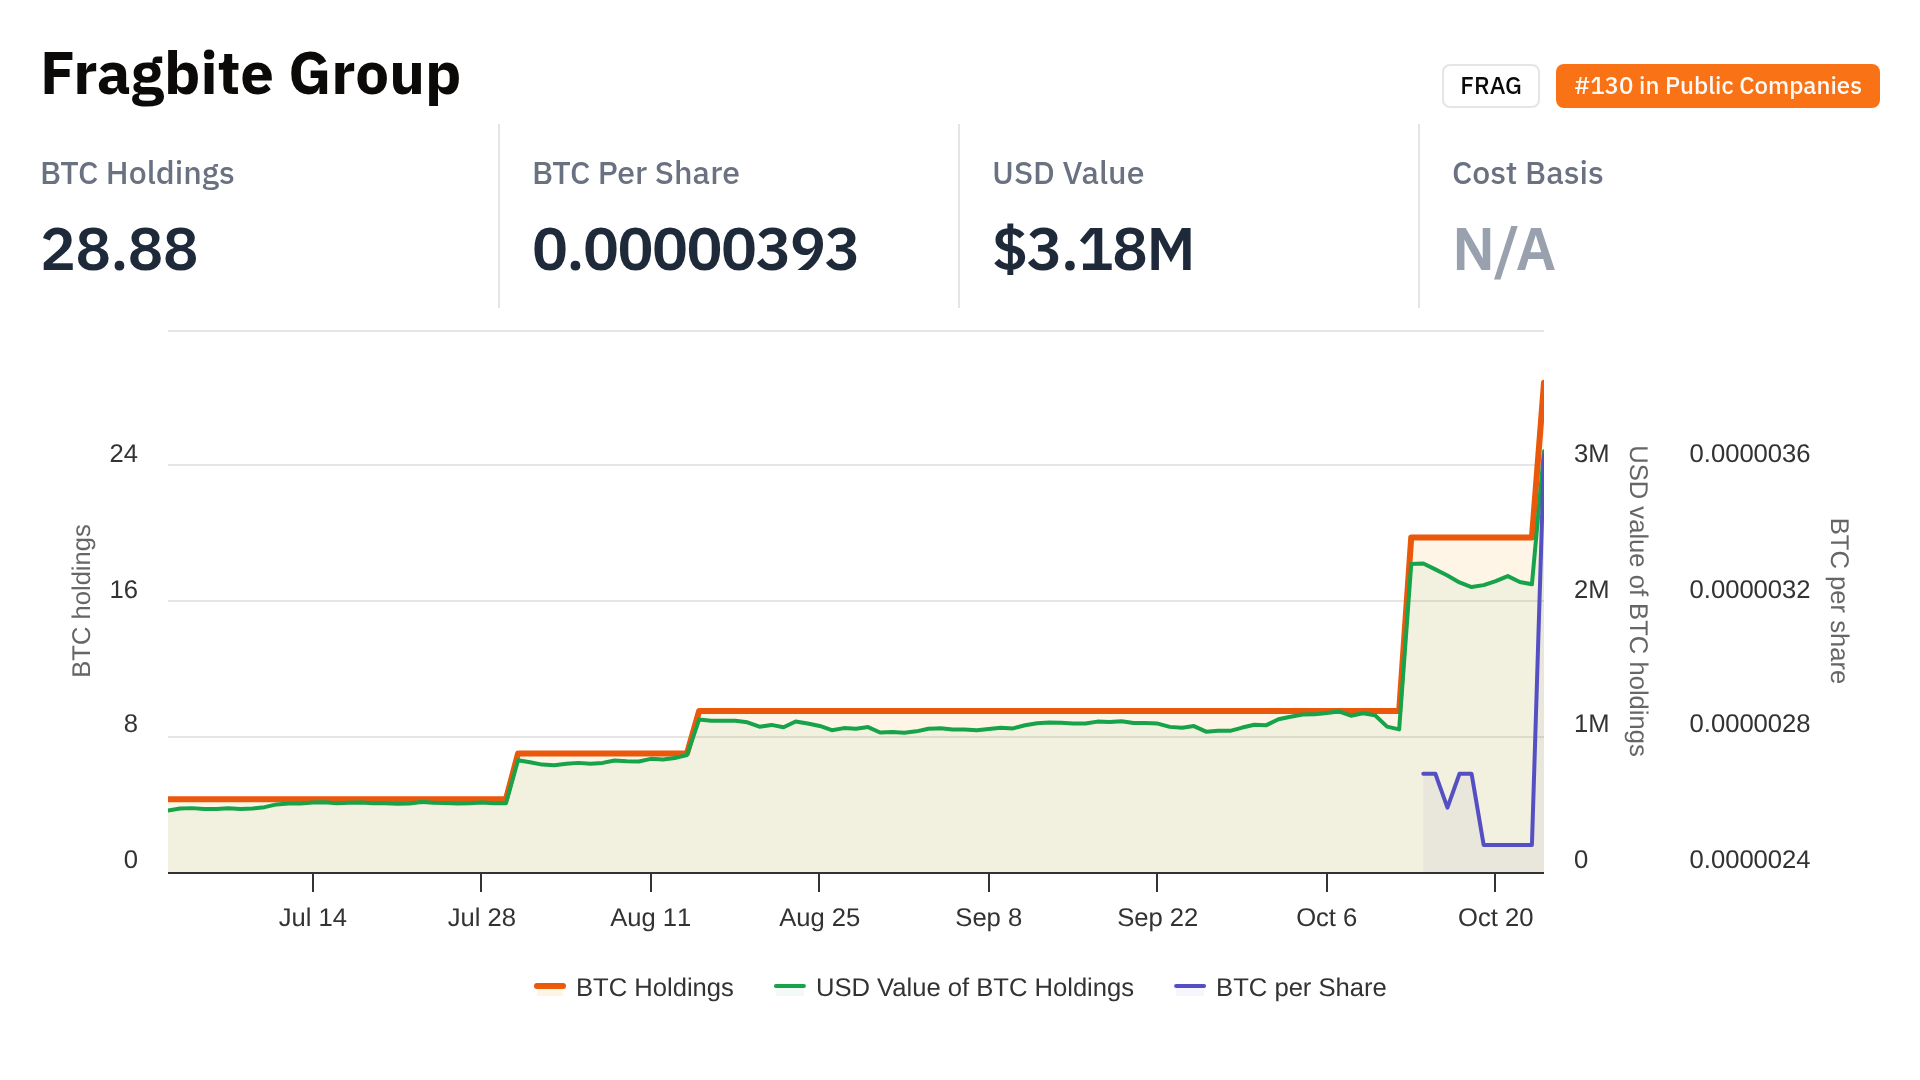Click the Jul 14 x-axis tick label

[x=312, y=917]
